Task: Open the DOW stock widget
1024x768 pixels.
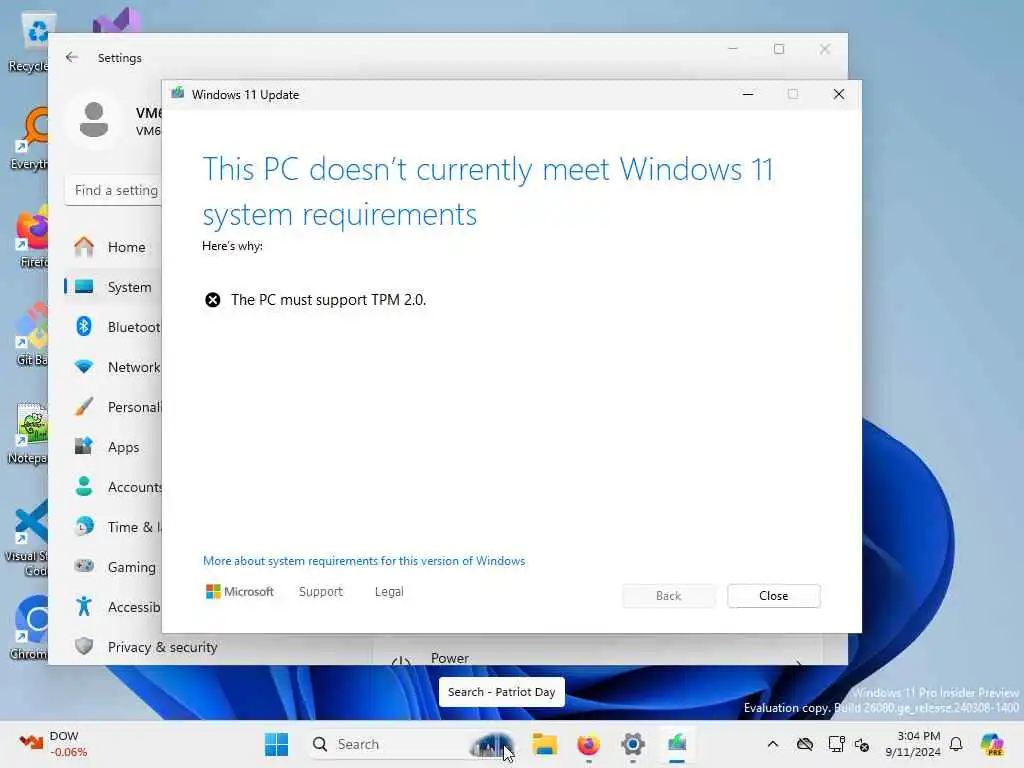Action: click(53, 744)
